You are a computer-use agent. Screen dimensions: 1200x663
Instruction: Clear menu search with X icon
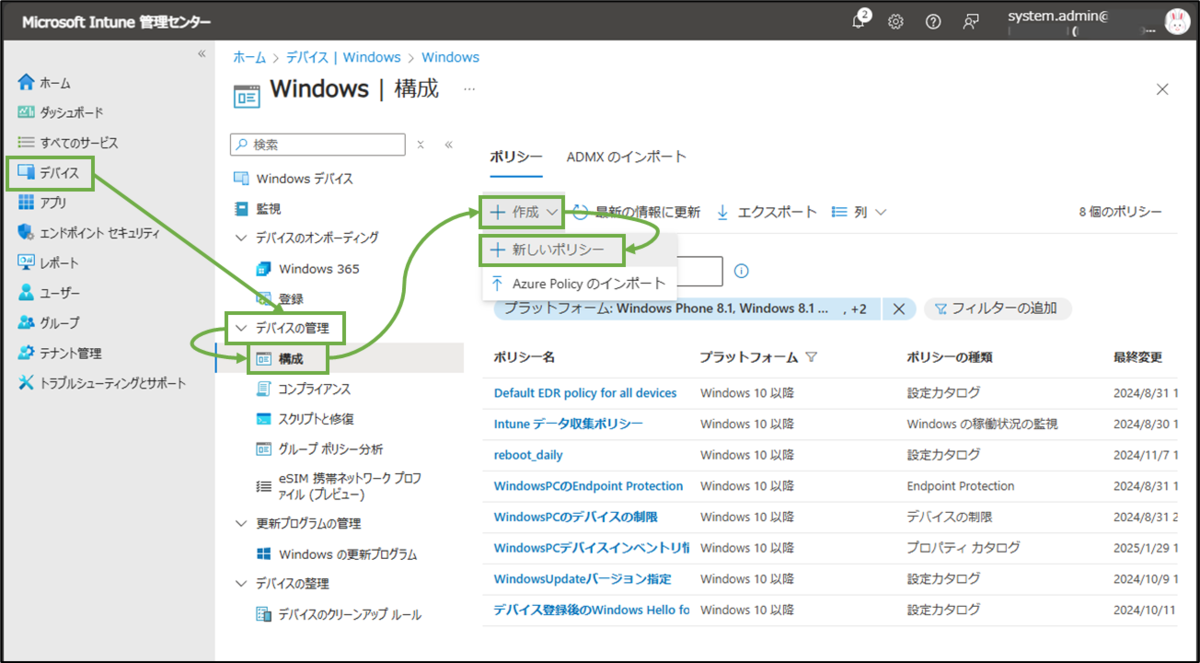coord(421,144)
